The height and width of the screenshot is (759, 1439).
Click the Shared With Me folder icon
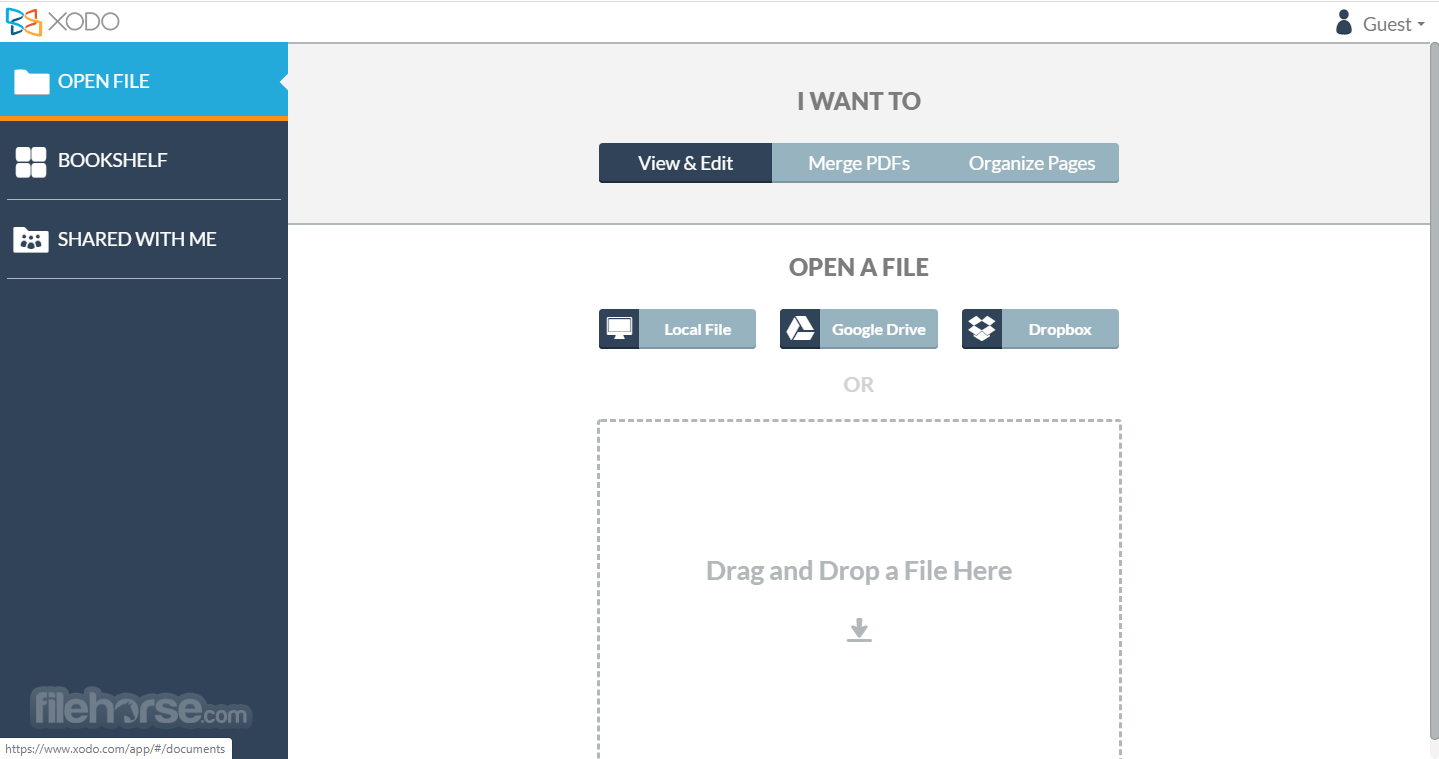[31, 240]
